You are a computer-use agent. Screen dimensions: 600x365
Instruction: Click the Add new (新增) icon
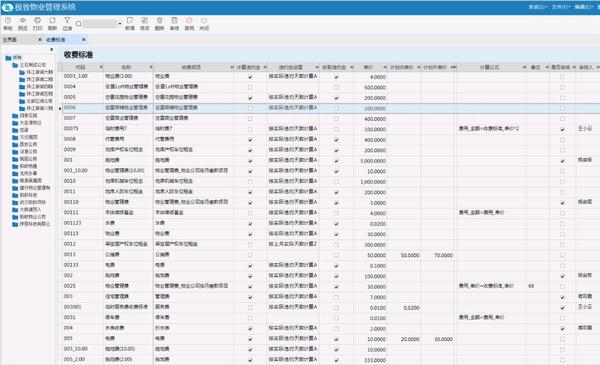[130, 21]
